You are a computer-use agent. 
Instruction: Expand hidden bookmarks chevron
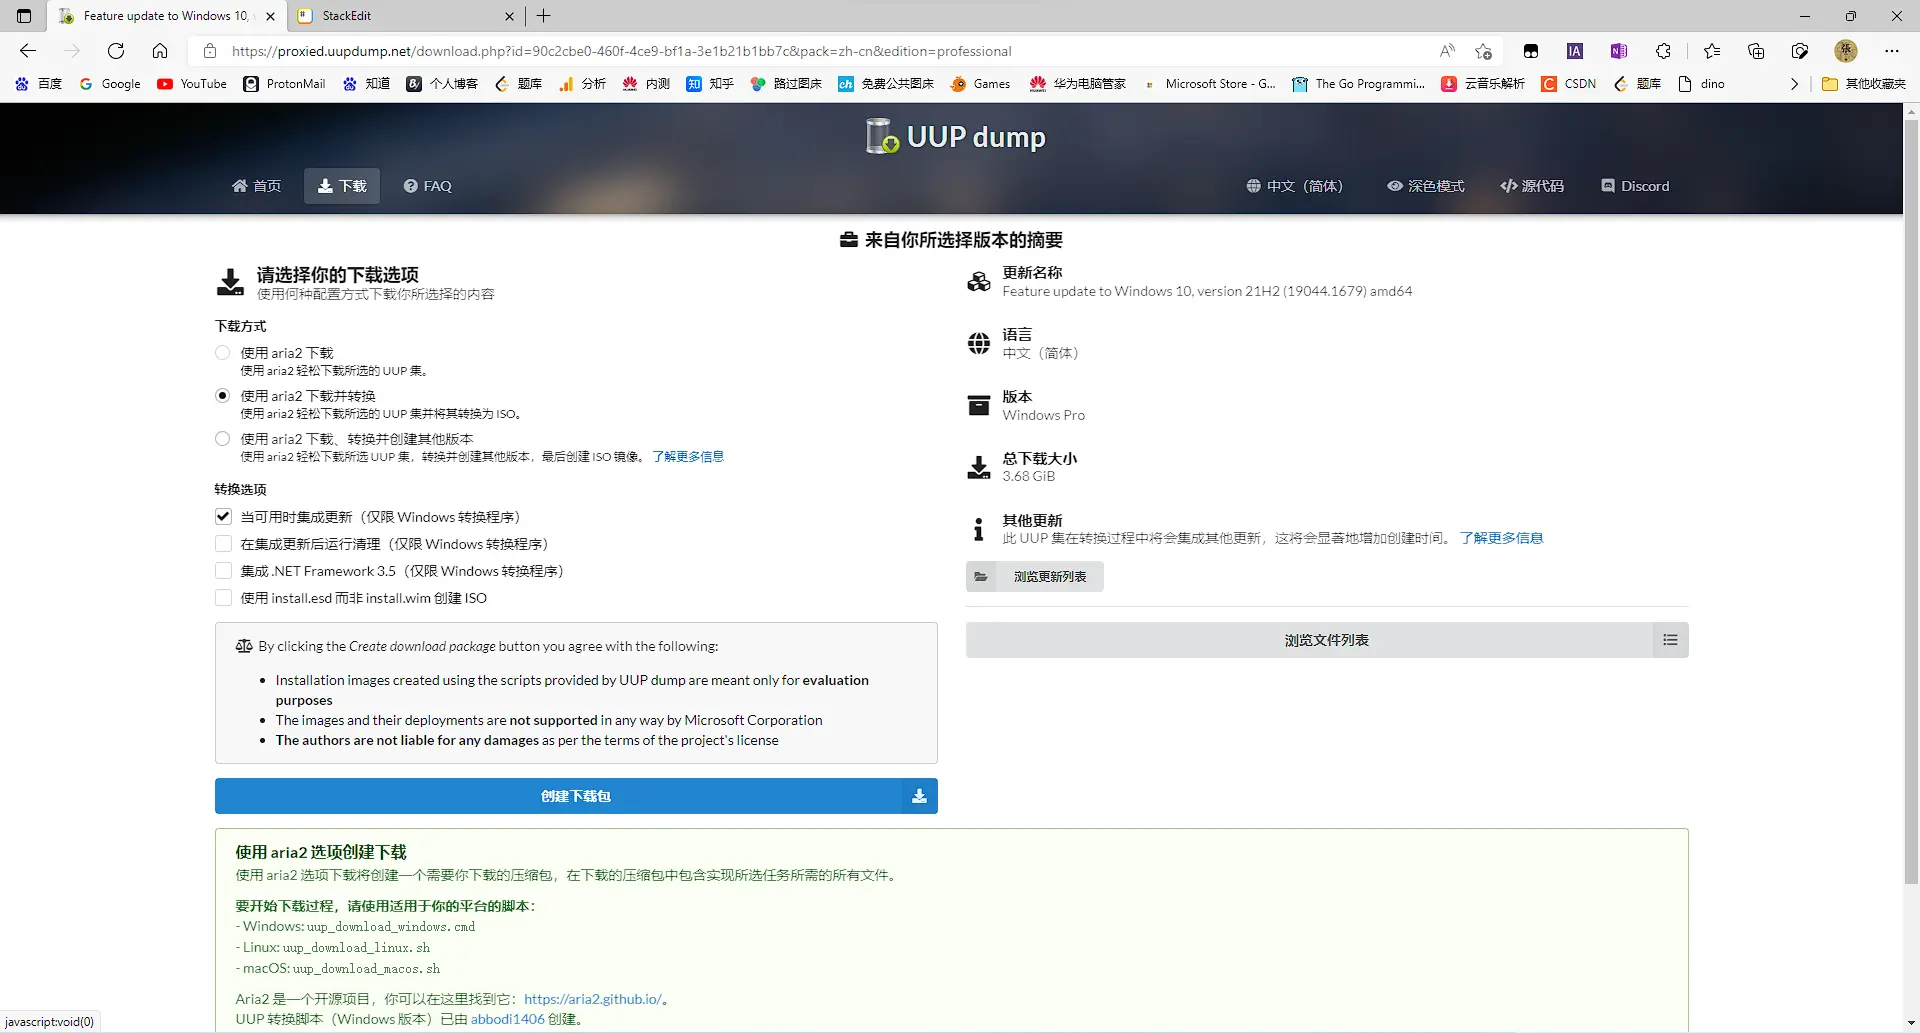pos(1794,84)
